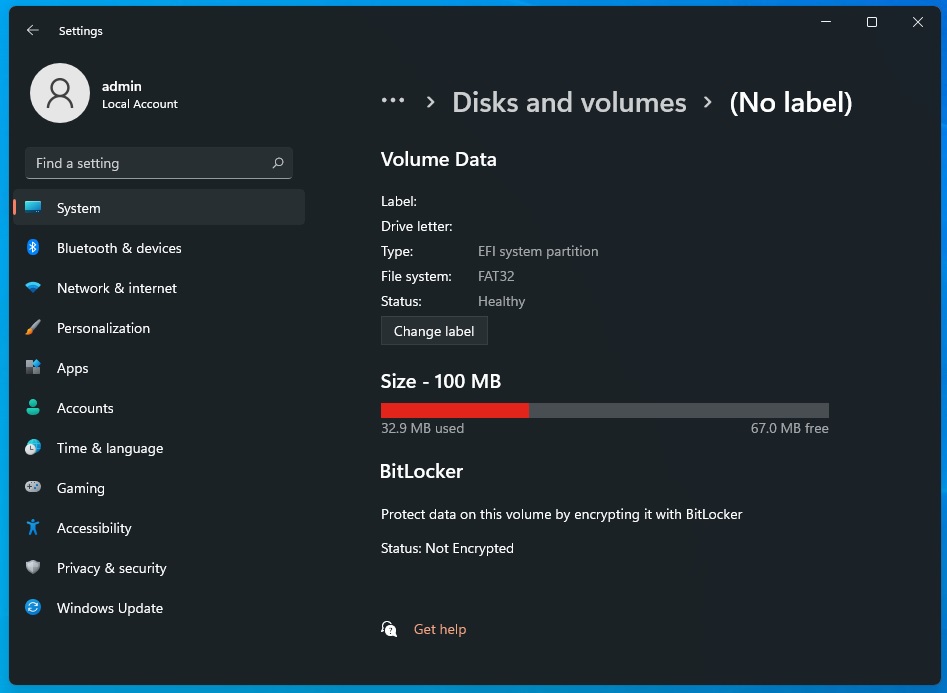Expand the breadcrumb ellipsis menu
Screen dimensions: 947x693
pos(393,101)
